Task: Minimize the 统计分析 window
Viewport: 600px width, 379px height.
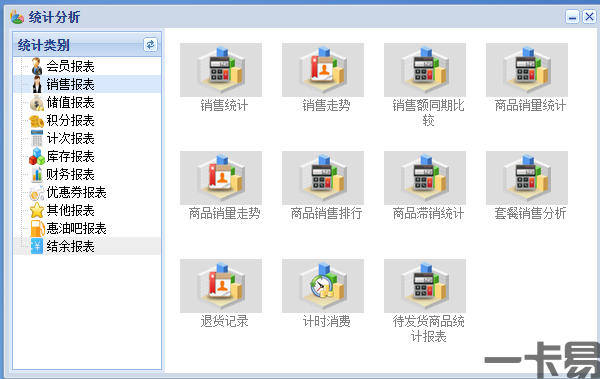Action: [572, 17]
